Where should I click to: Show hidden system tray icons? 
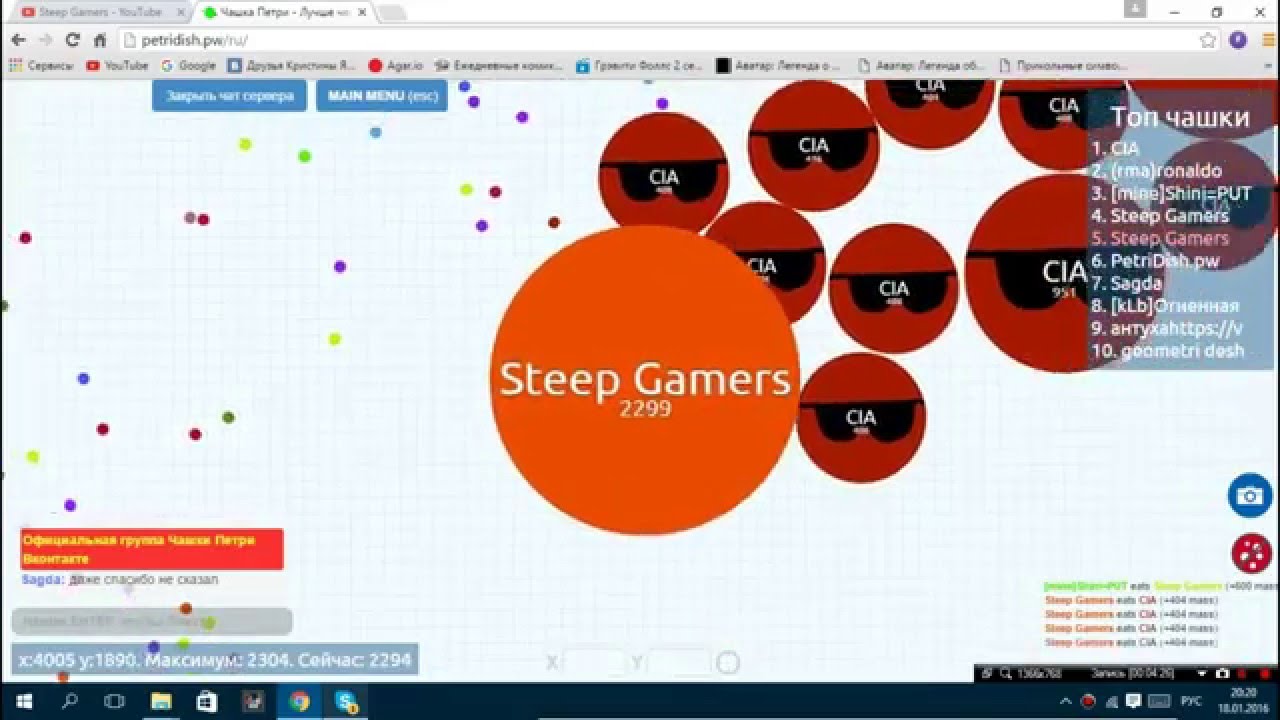tap(1065, 702)
